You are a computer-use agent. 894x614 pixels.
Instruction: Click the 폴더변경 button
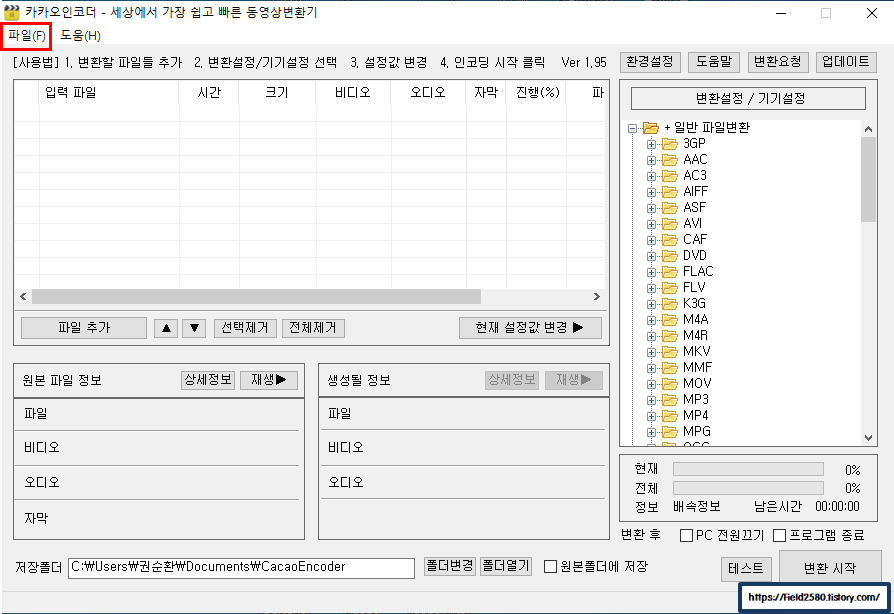coord(450,566)
